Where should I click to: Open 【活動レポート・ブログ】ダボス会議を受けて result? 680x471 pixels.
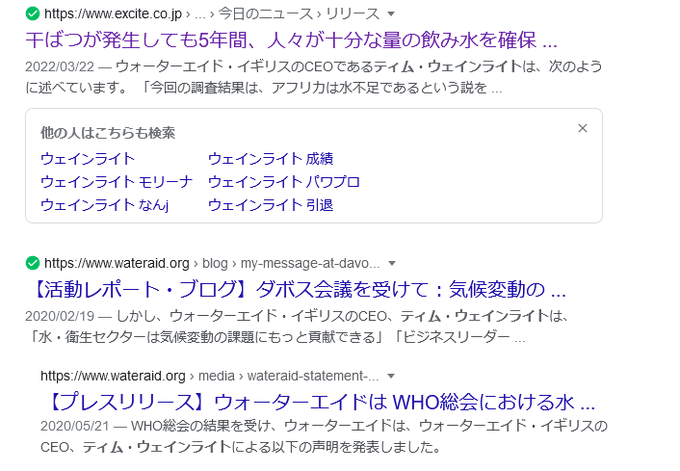pos(299,289)
